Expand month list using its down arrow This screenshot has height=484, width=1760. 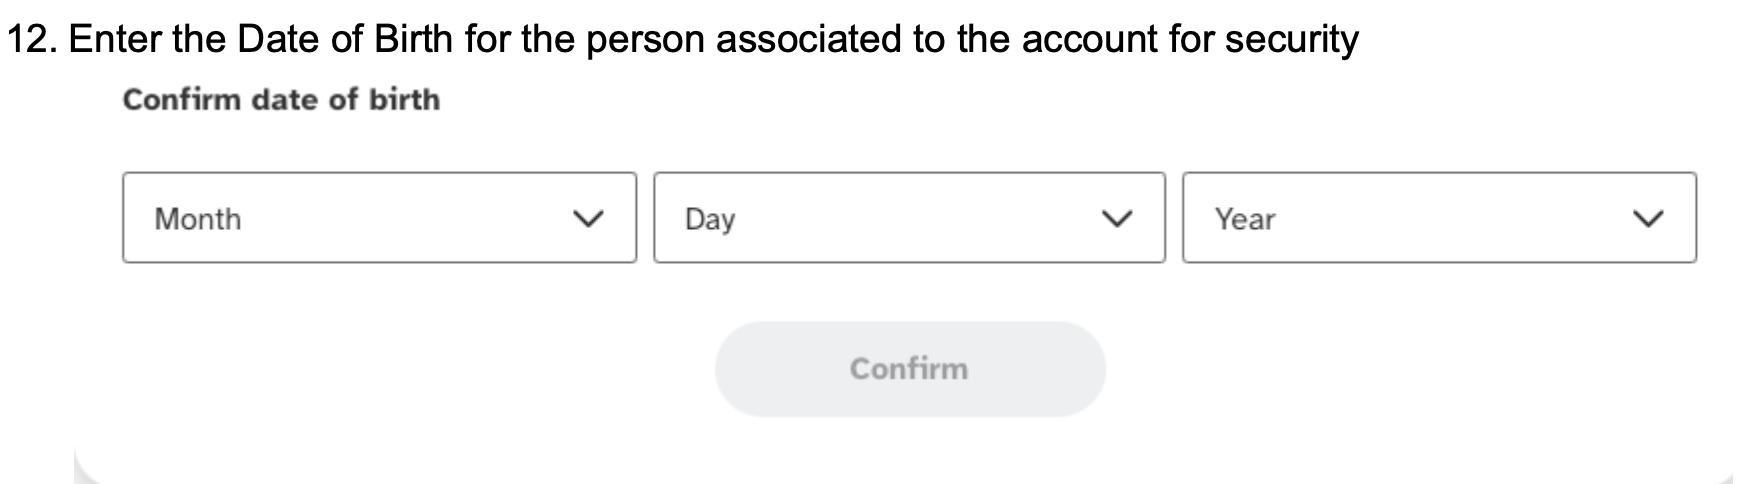coord(590,219)
